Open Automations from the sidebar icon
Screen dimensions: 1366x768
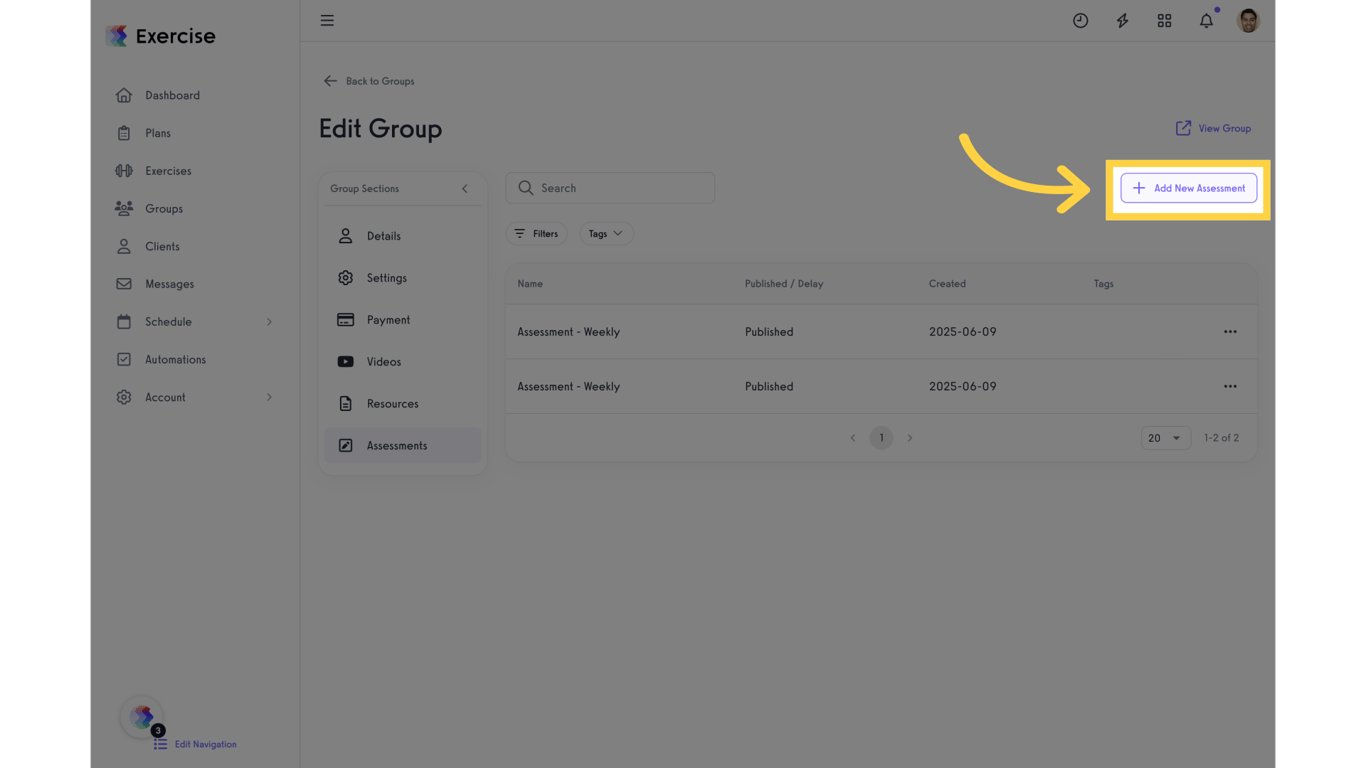124,359
